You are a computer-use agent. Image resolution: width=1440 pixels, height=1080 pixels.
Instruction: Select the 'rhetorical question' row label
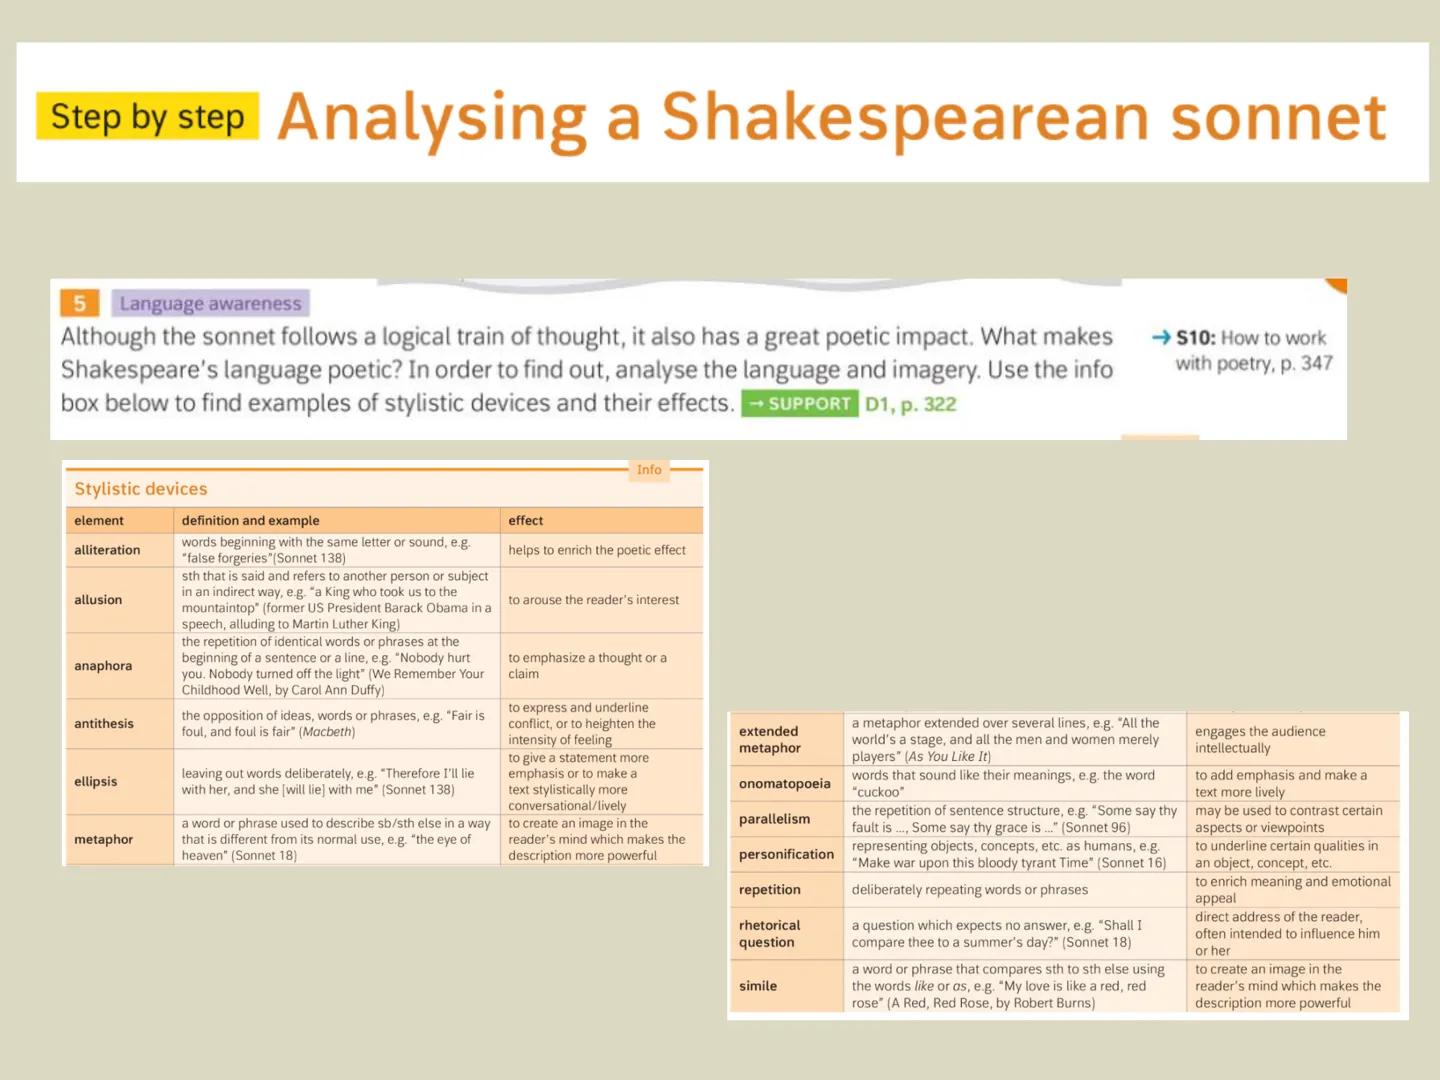[x=770, y=934]
